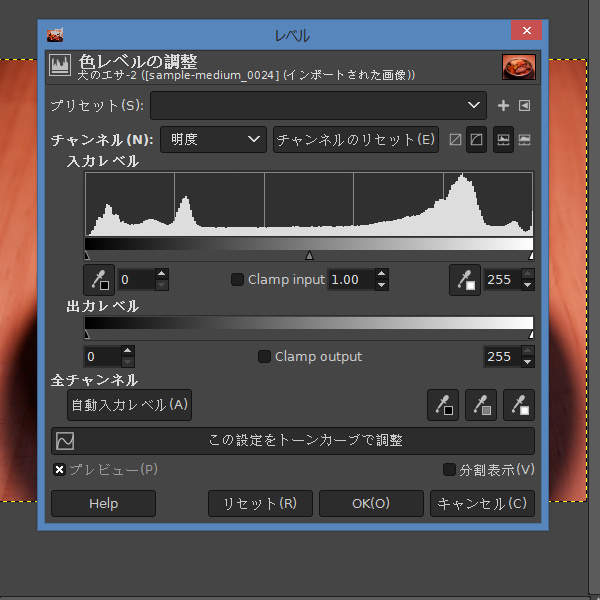Close the レベル dialog window
The height and width of the screenshot is (600, 600).
click(526, 30)
